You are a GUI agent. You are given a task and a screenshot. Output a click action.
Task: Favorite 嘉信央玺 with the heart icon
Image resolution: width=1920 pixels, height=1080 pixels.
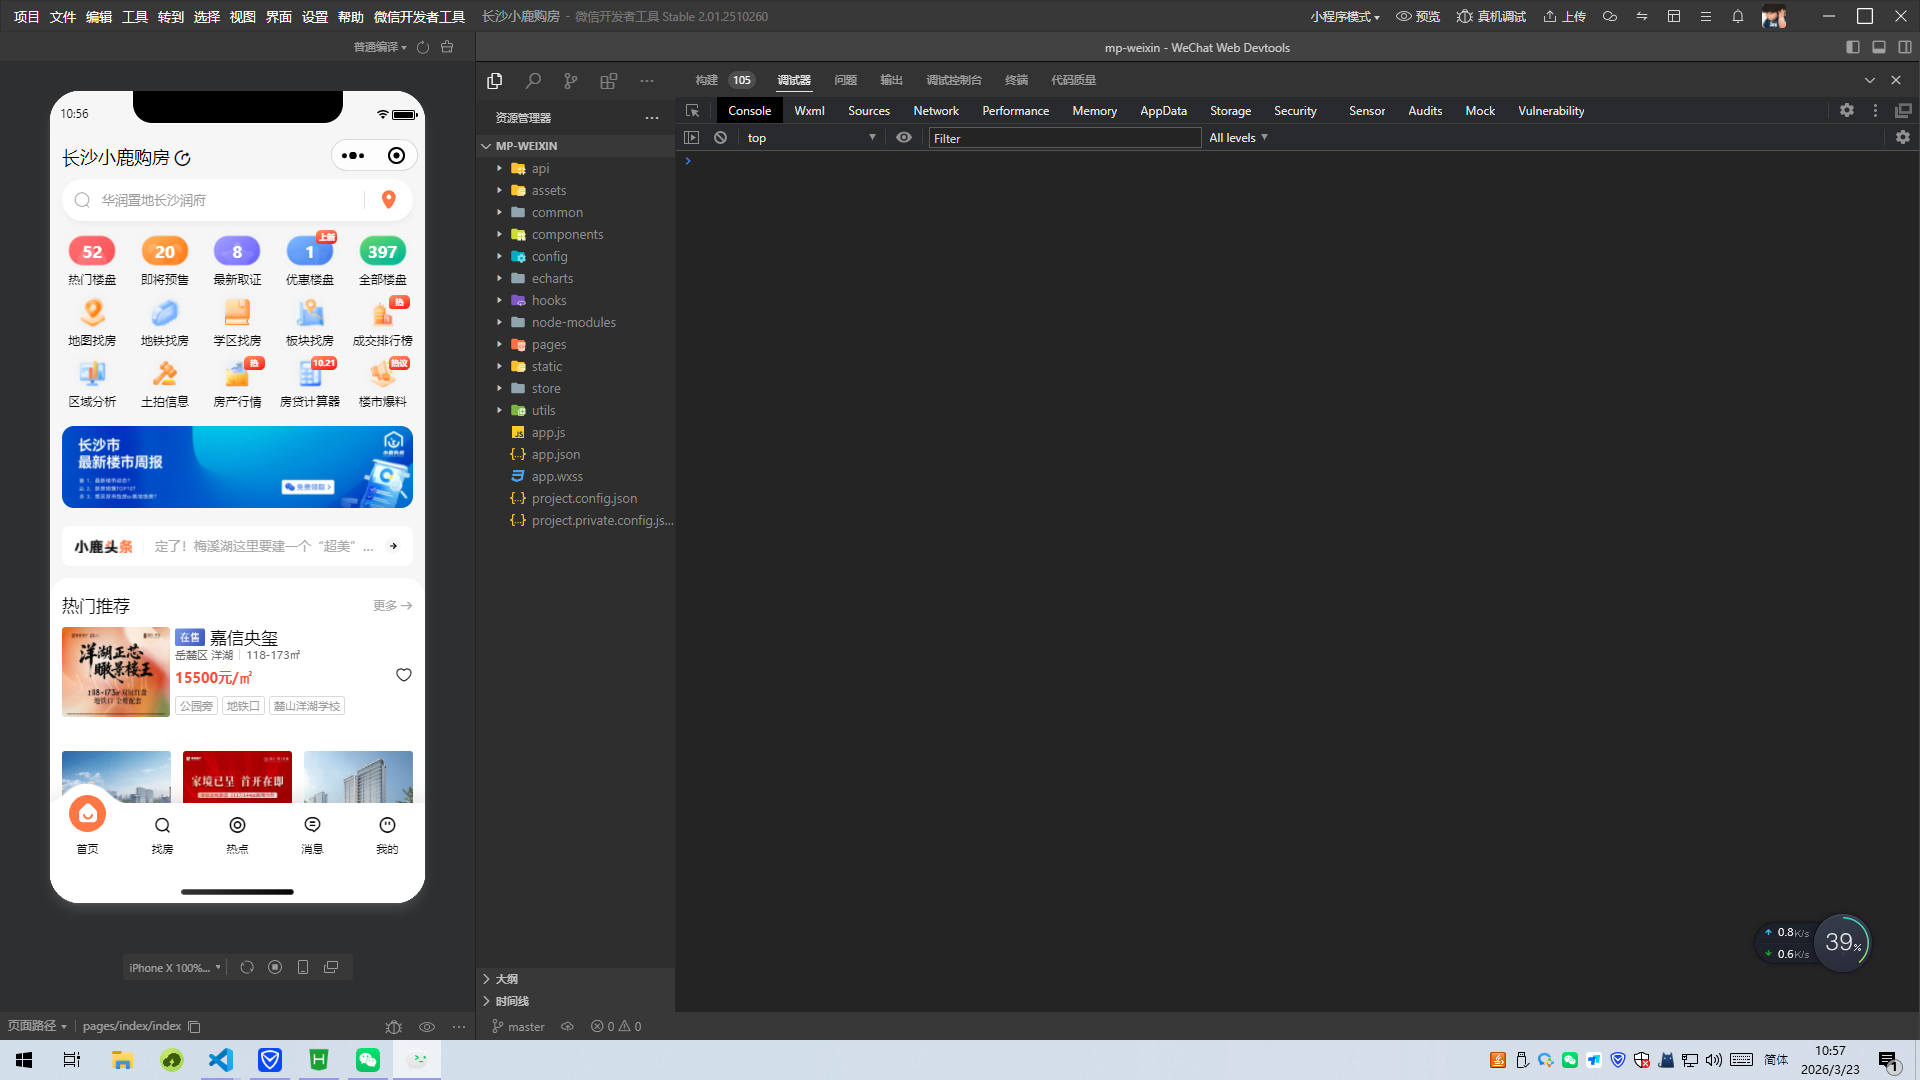coord(403,675)
